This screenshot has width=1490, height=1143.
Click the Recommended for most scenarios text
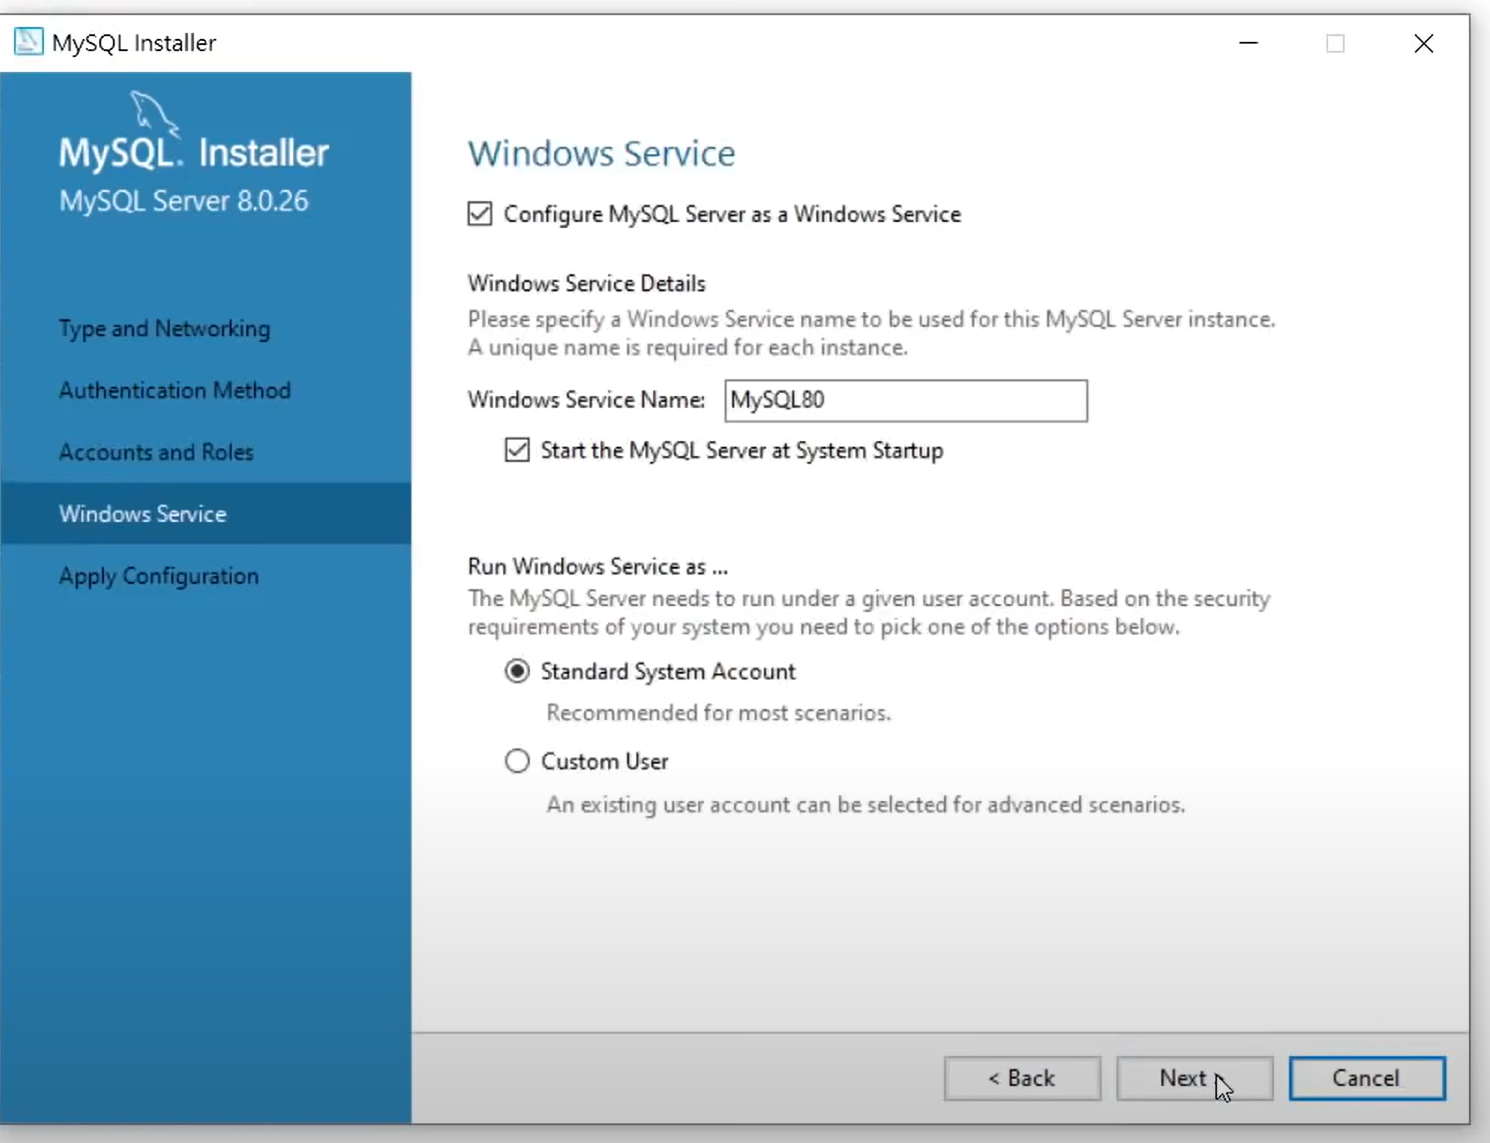coord(718,713)
